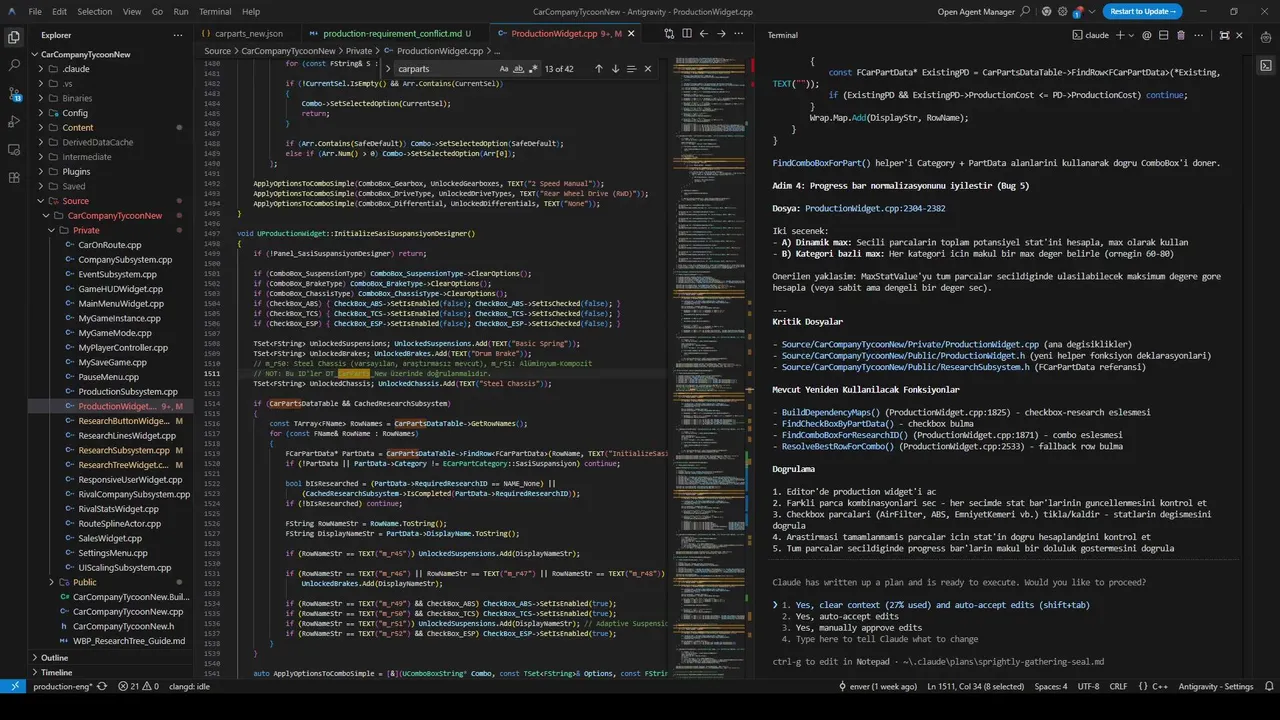Toggle Match Whole Word in find widget

pyautogui.click(x=519, y=69)
